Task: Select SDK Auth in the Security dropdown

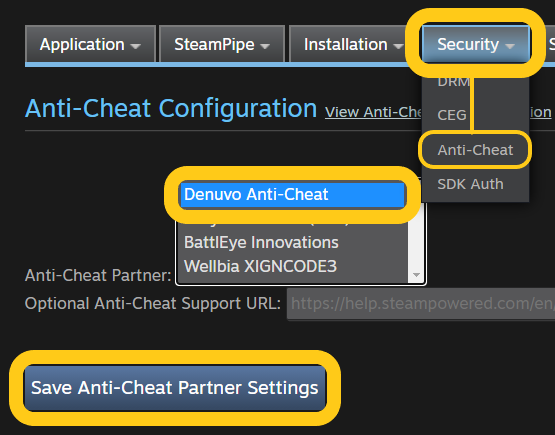Action: pyautogui.click(x=470, y=184)
